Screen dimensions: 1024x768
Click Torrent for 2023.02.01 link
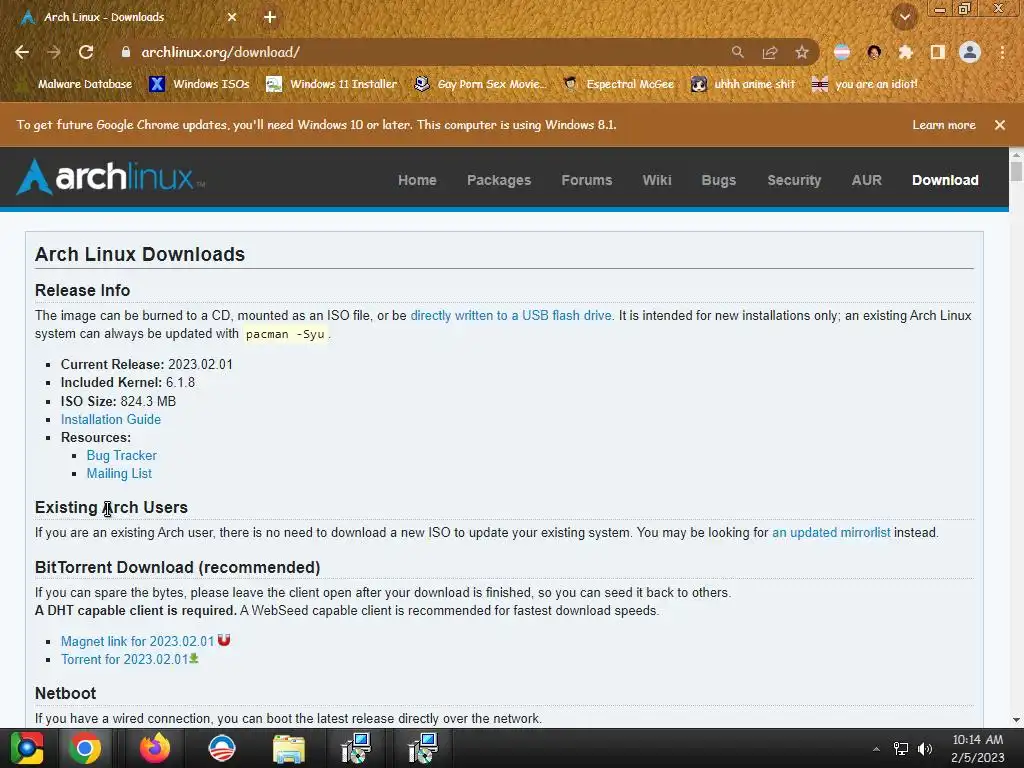click(x=124, y=660)
